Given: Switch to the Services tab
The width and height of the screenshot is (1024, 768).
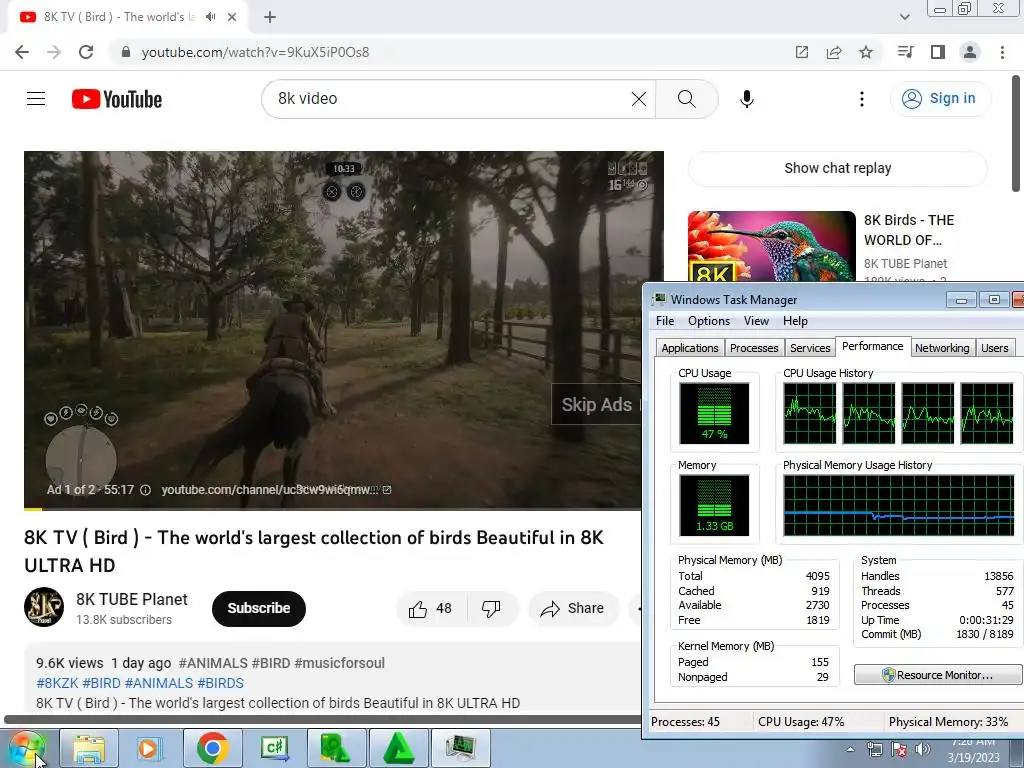Looking at the screenshot, I should [810, 348].
